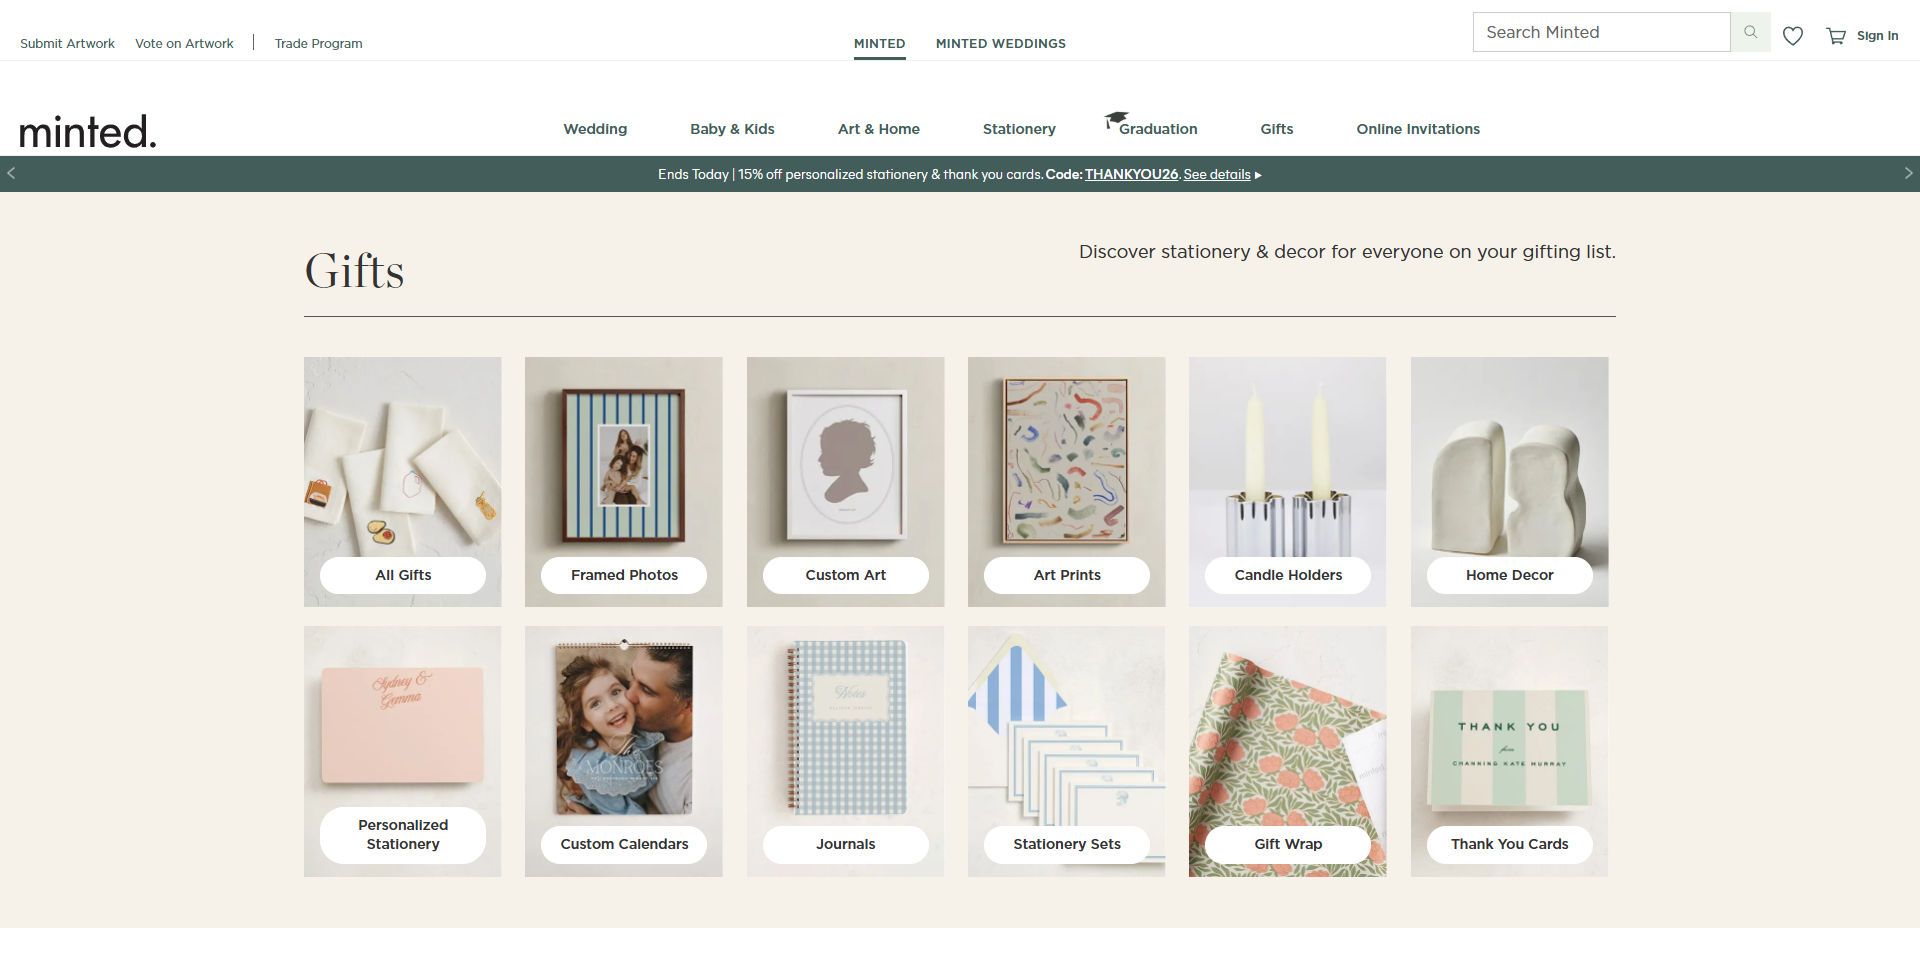
Task: Open the Graduation menu item
Action: pyautogui.click(x=1157, y=129)
